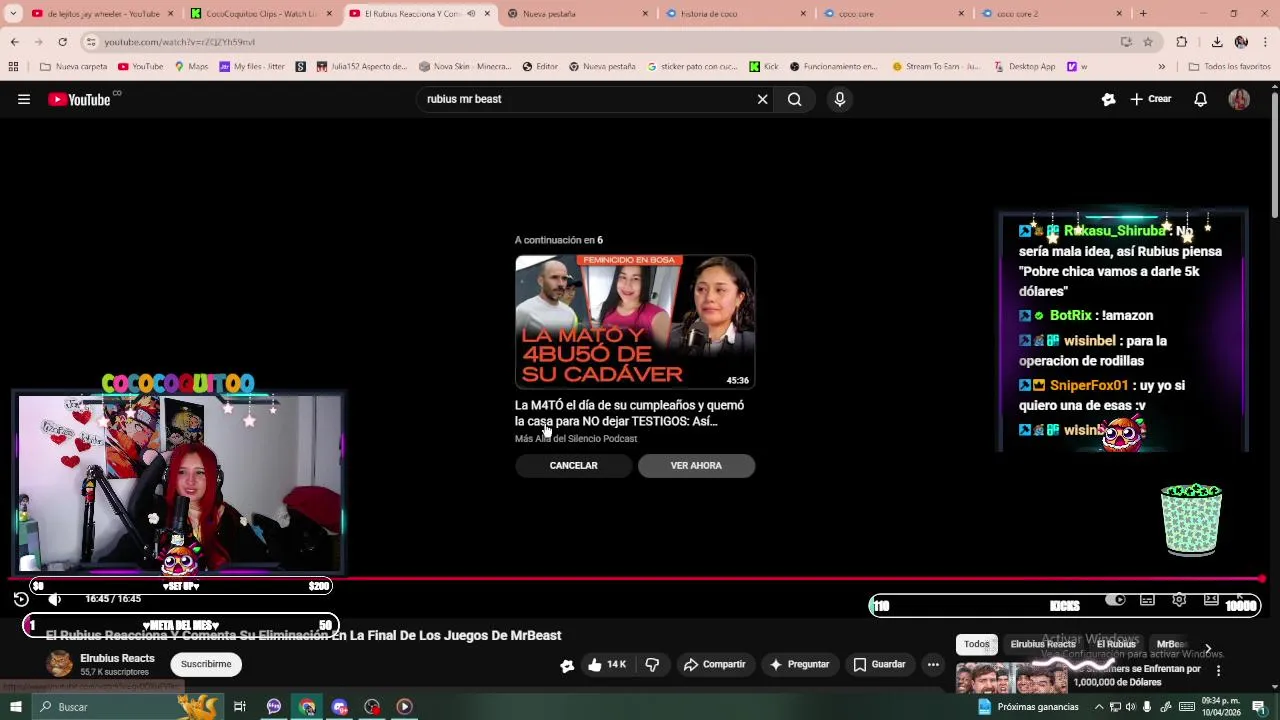This screenshot has width=1280, height=720.
Task: Open the Elrubius Reacts channel name
Action: [x=117, y=658]
